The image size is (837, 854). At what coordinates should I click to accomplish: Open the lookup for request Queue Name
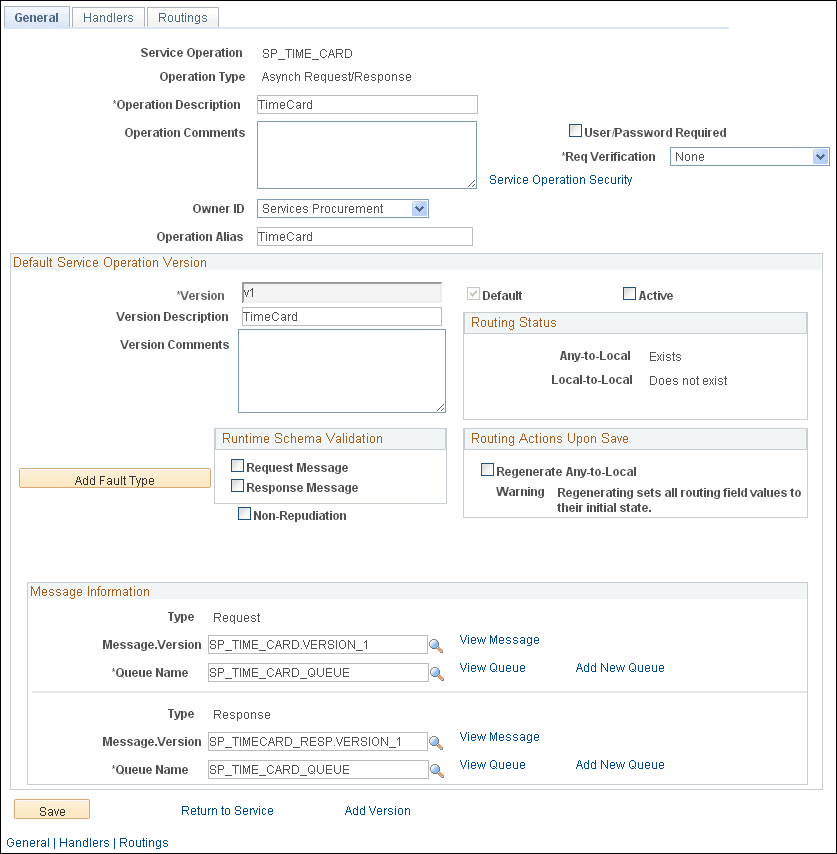[x=435, y=673]
